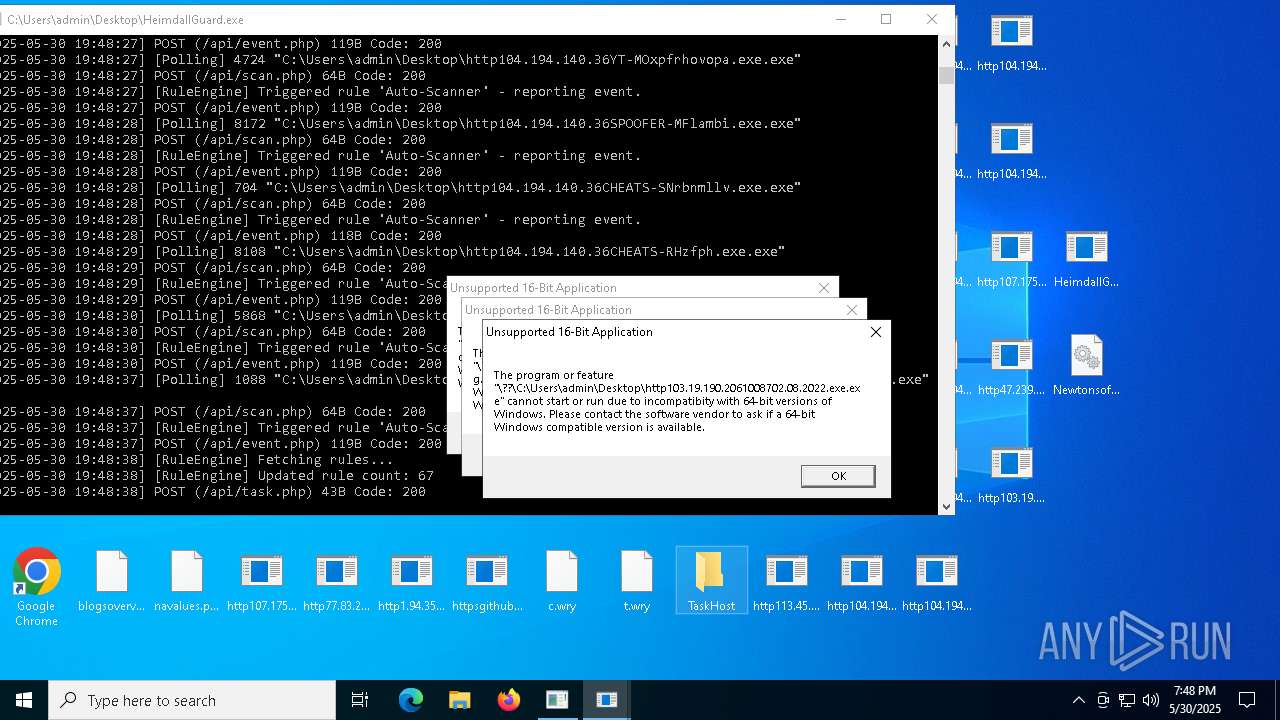Select the httpsgithub... desktop icon

coord(487,581)
